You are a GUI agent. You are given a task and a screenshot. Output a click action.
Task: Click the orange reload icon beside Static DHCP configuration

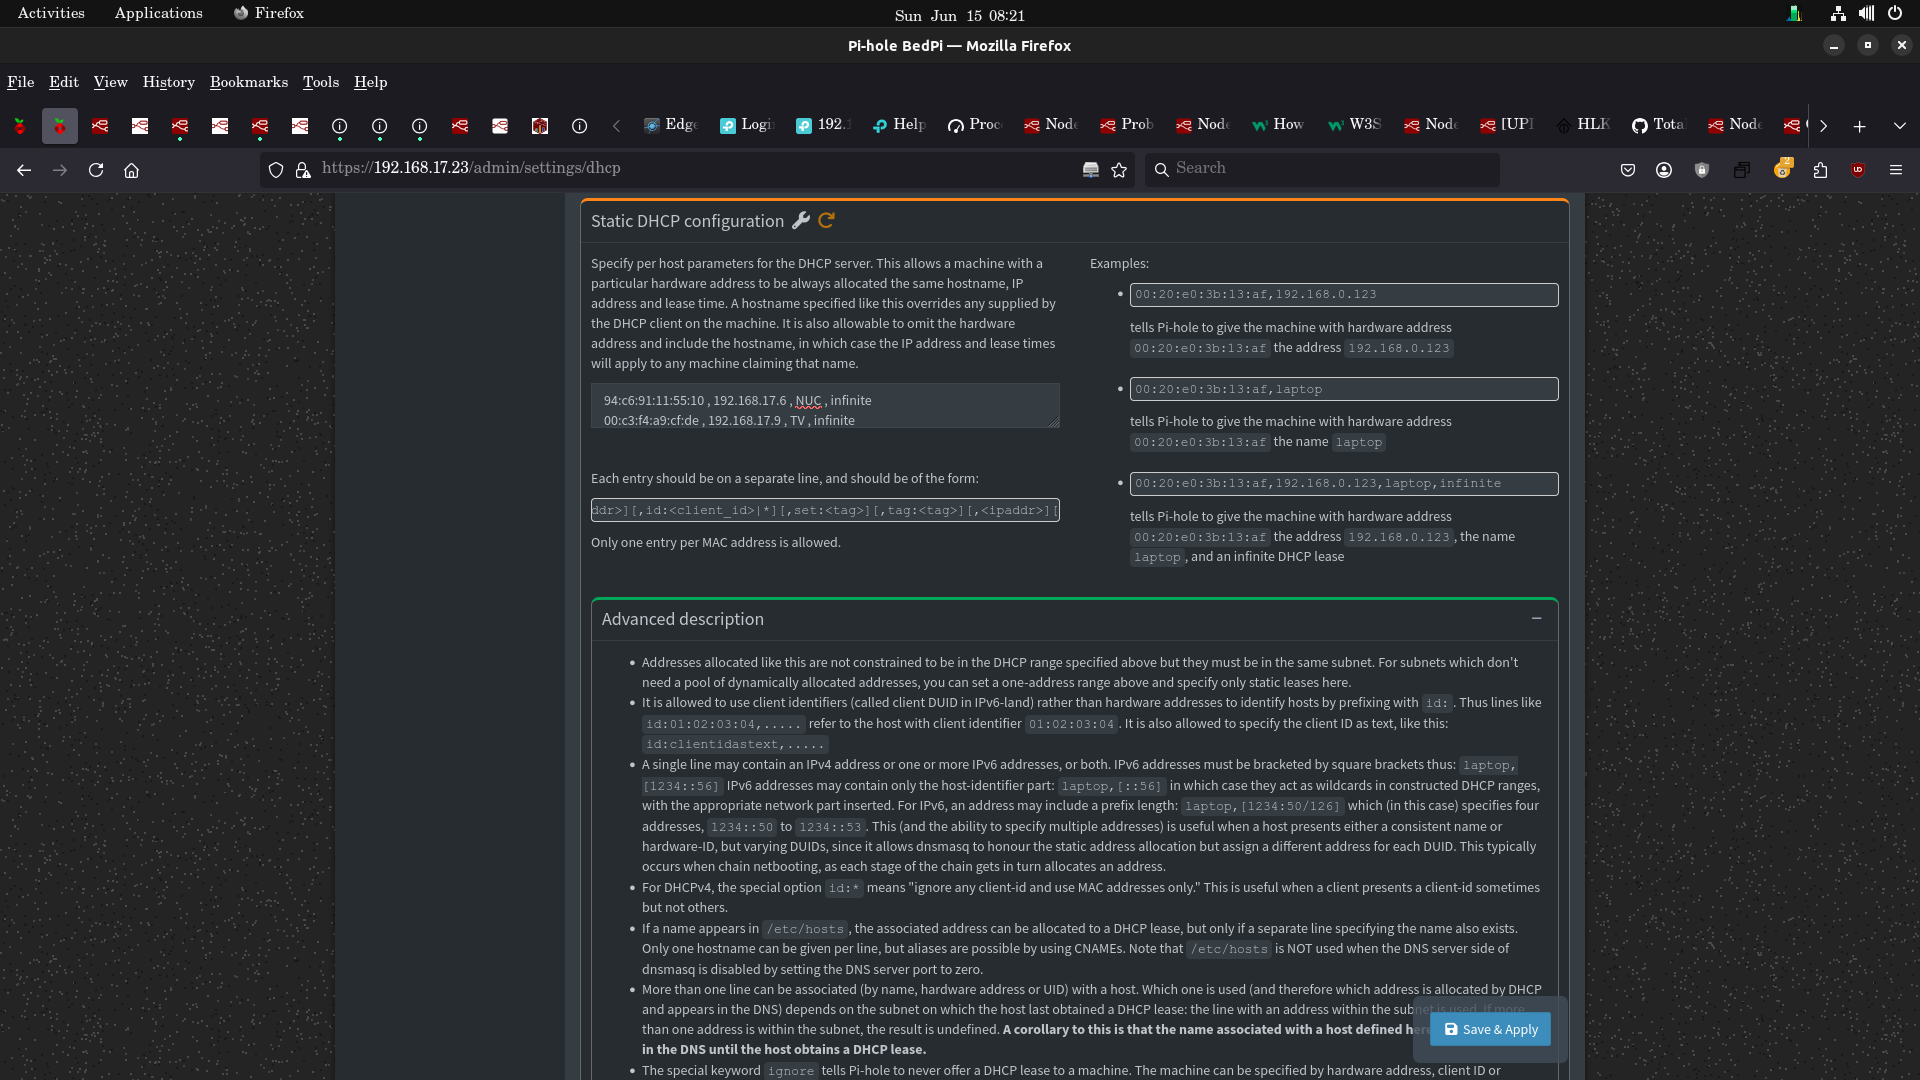point(826,221)
